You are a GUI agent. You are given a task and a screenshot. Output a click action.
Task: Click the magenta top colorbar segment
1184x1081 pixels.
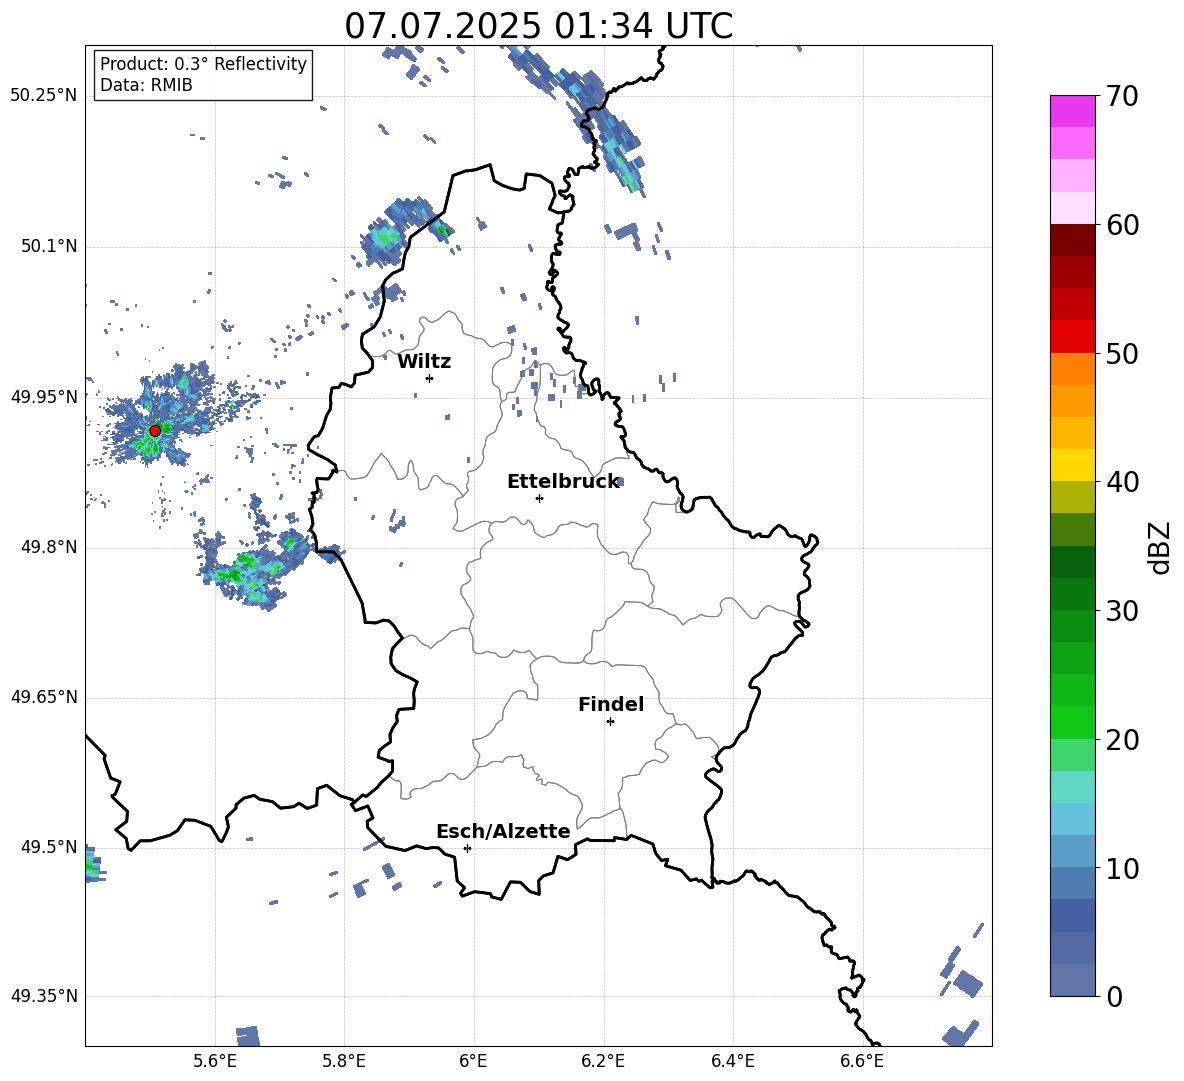tap(1073, 111)
